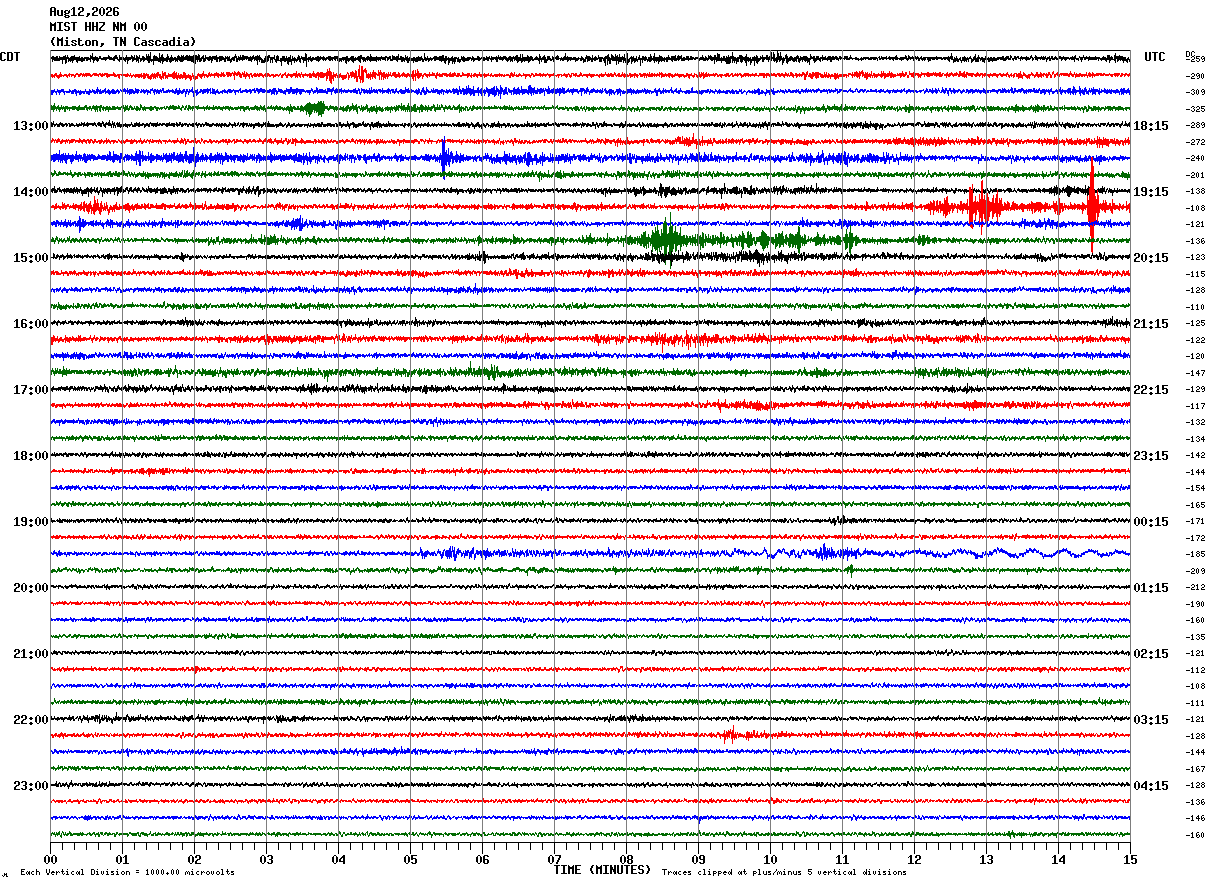Click the blue spike near minute 5.5
Screen dimensions: 1210x886
point(445,157)
